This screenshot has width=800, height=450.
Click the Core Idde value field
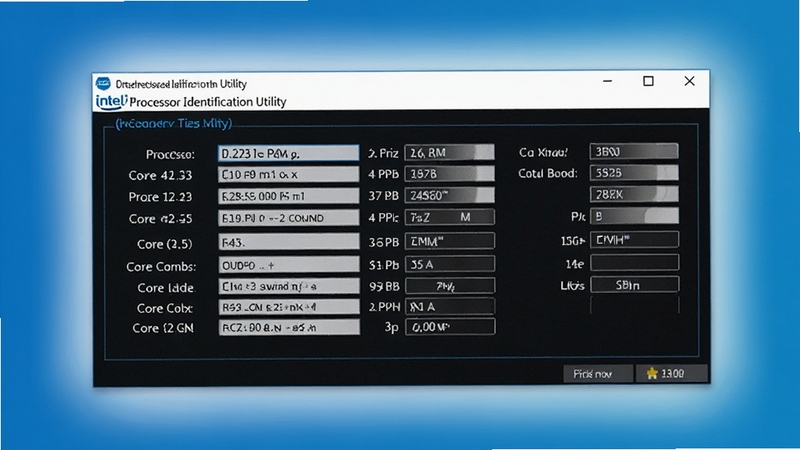tap(289, 286)
